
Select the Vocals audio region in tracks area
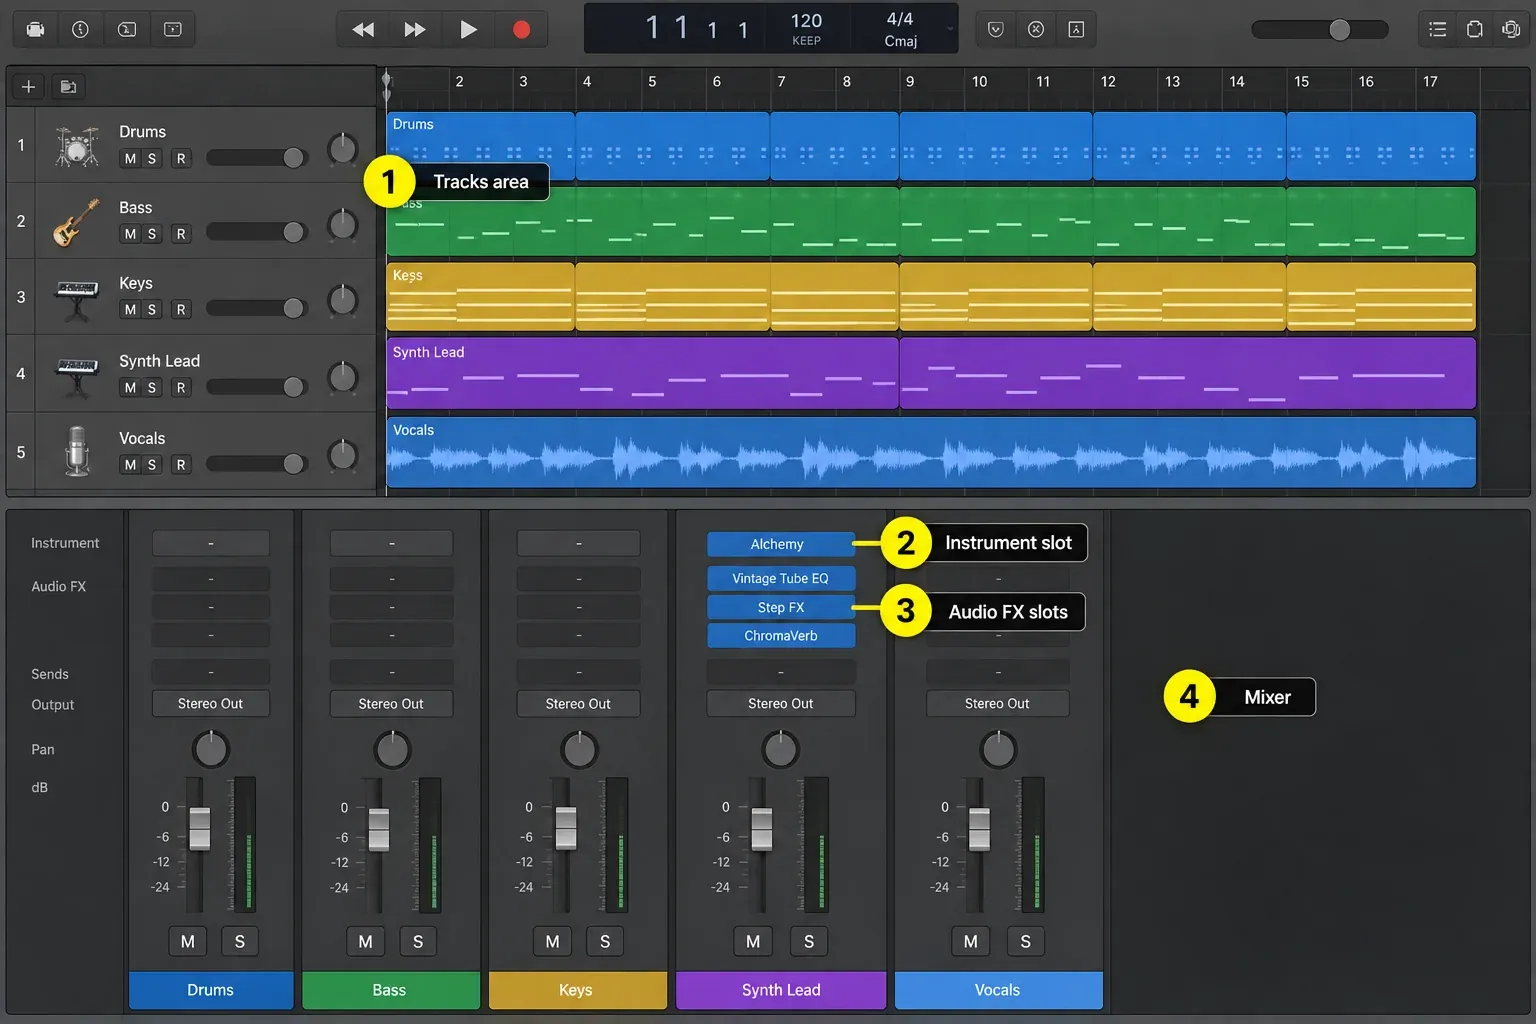pos(931,452)
